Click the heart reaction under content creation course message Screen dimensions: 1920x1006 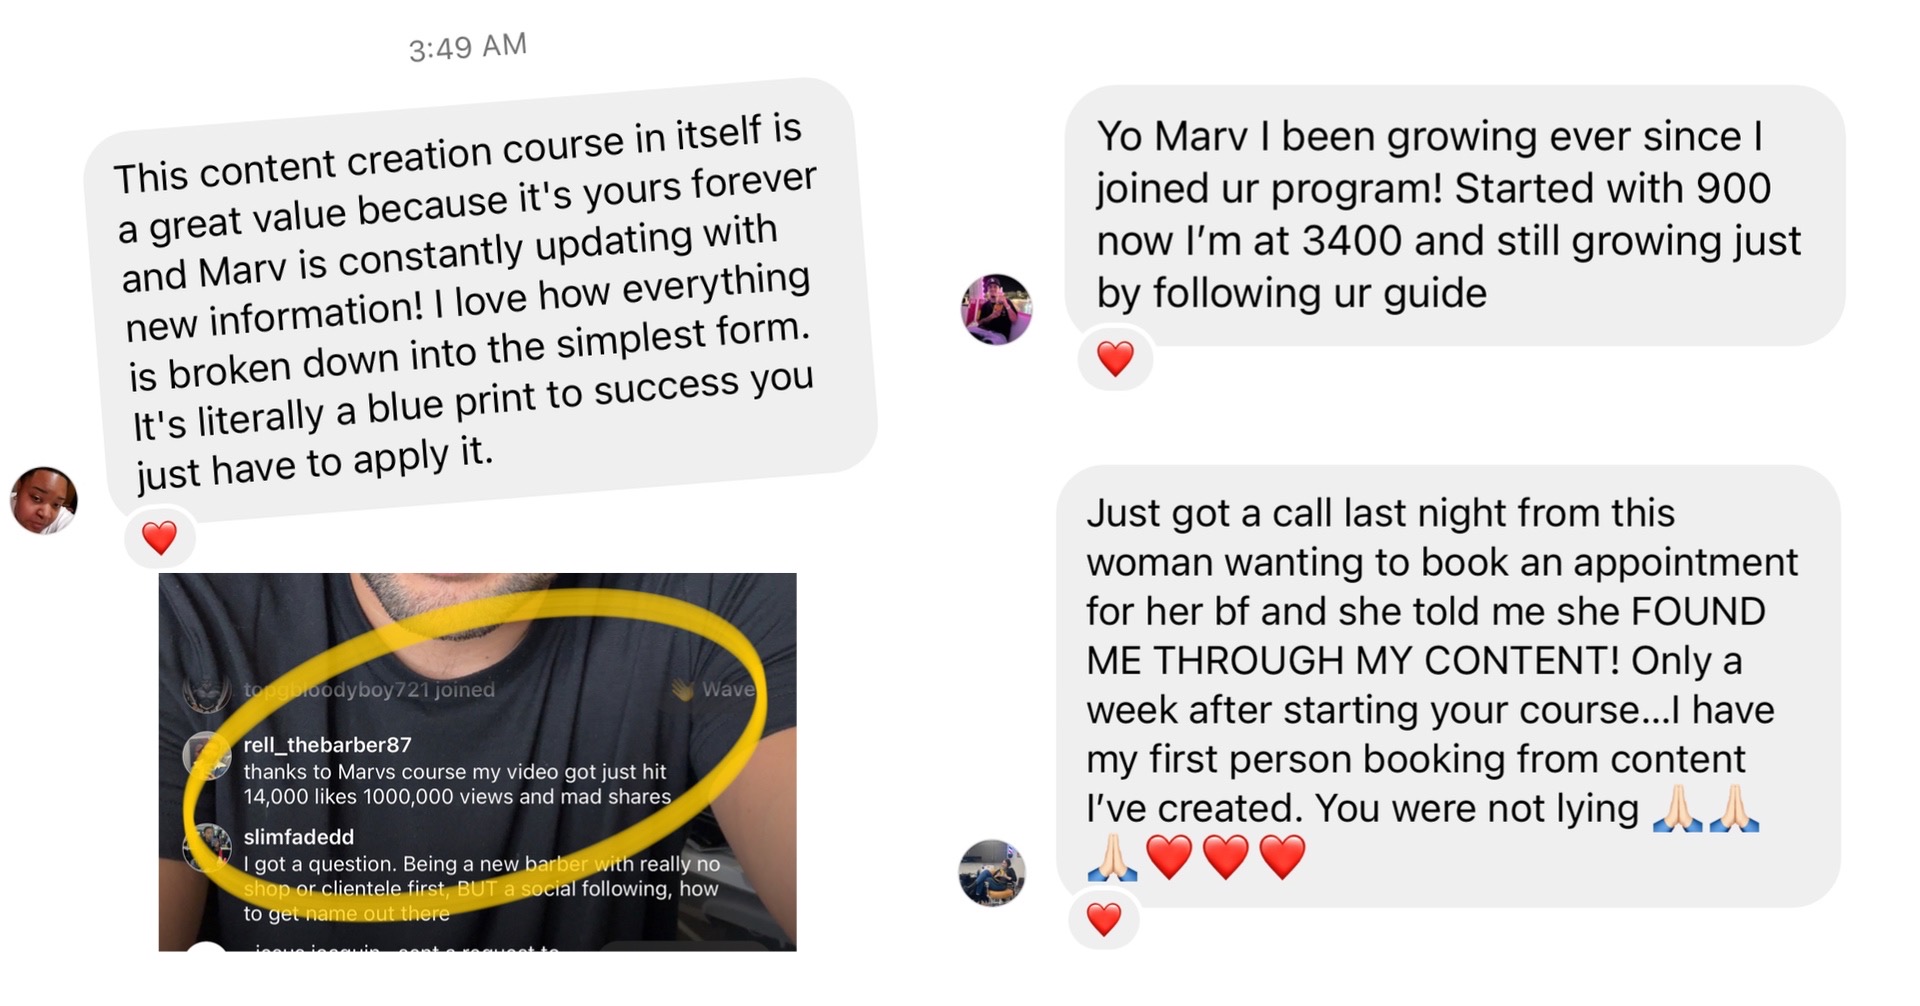tap(159, 538)
